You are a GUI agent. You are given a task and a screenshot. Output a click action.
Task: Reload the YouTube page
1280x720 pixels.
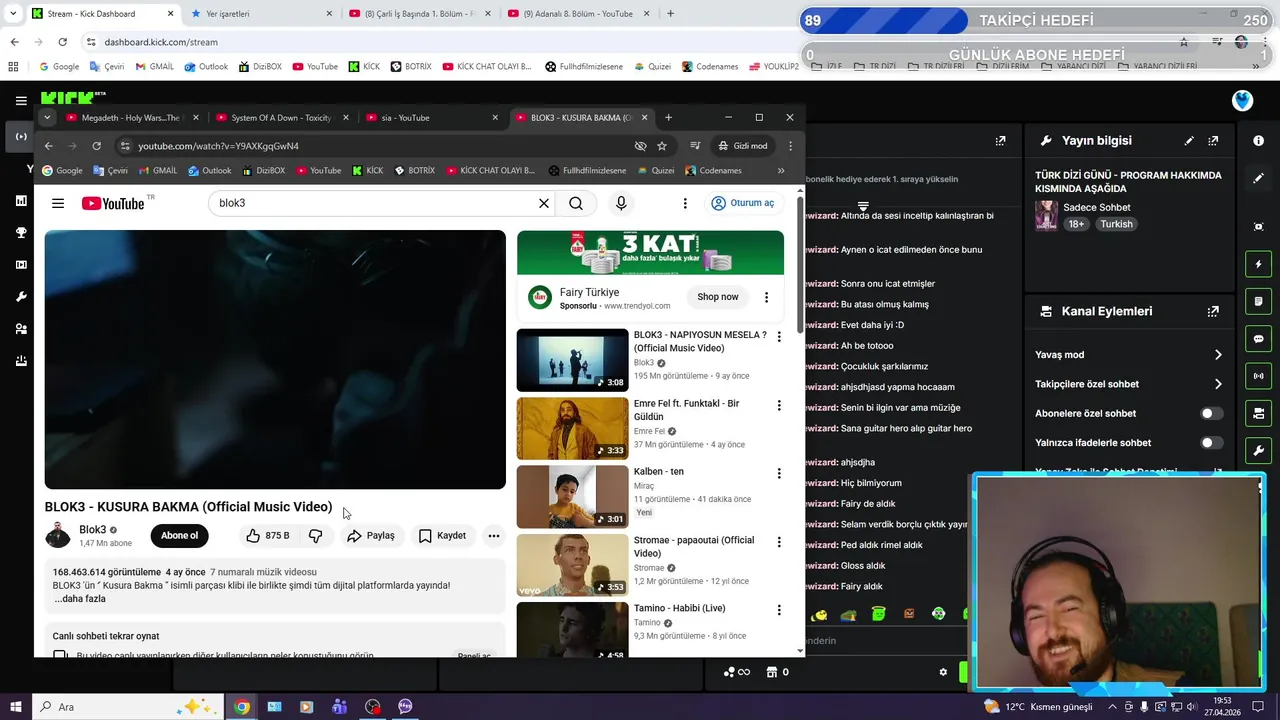pos(96,146)
